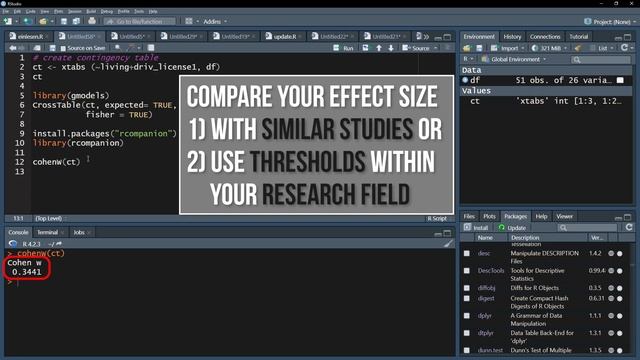Check the digest package checkbox

click(467, 298)
